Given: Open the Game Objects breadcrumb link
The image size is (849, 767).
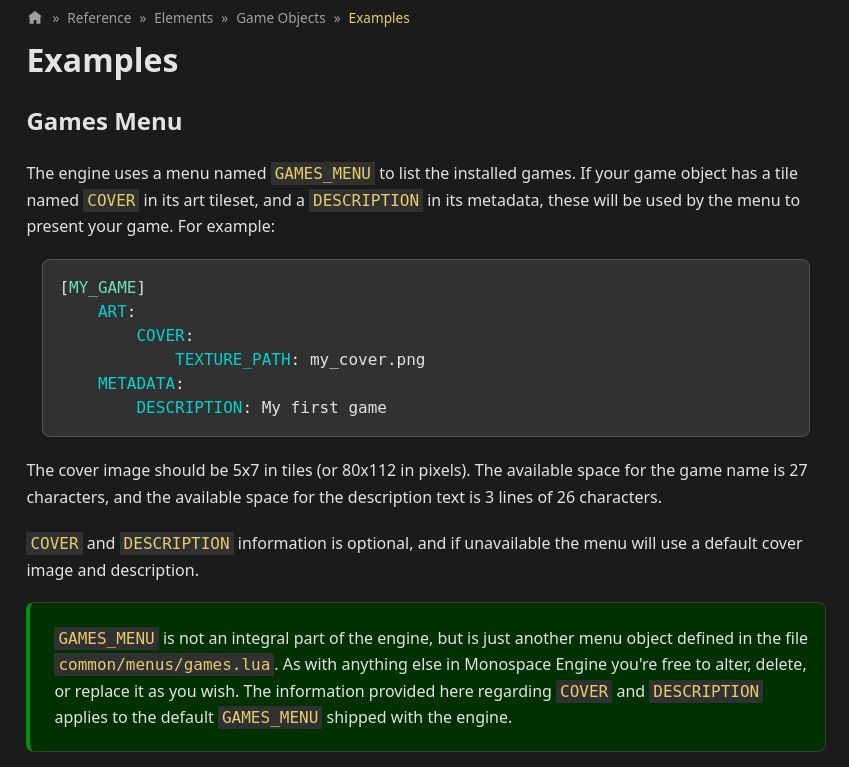Looking at the screenshot, I should tap(280, 18).
